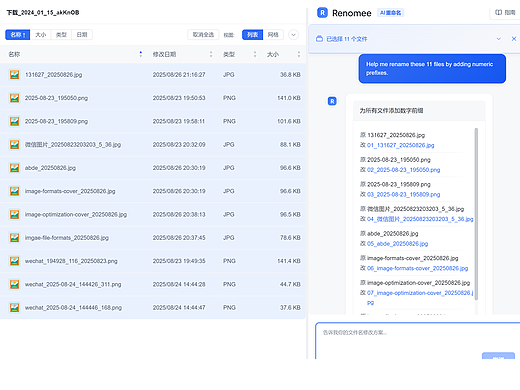This screenshot has width=520, height=390.
Task: Click the image icon for wechat_2025-08-24_144446_168.png
Action: click(14, 307)
